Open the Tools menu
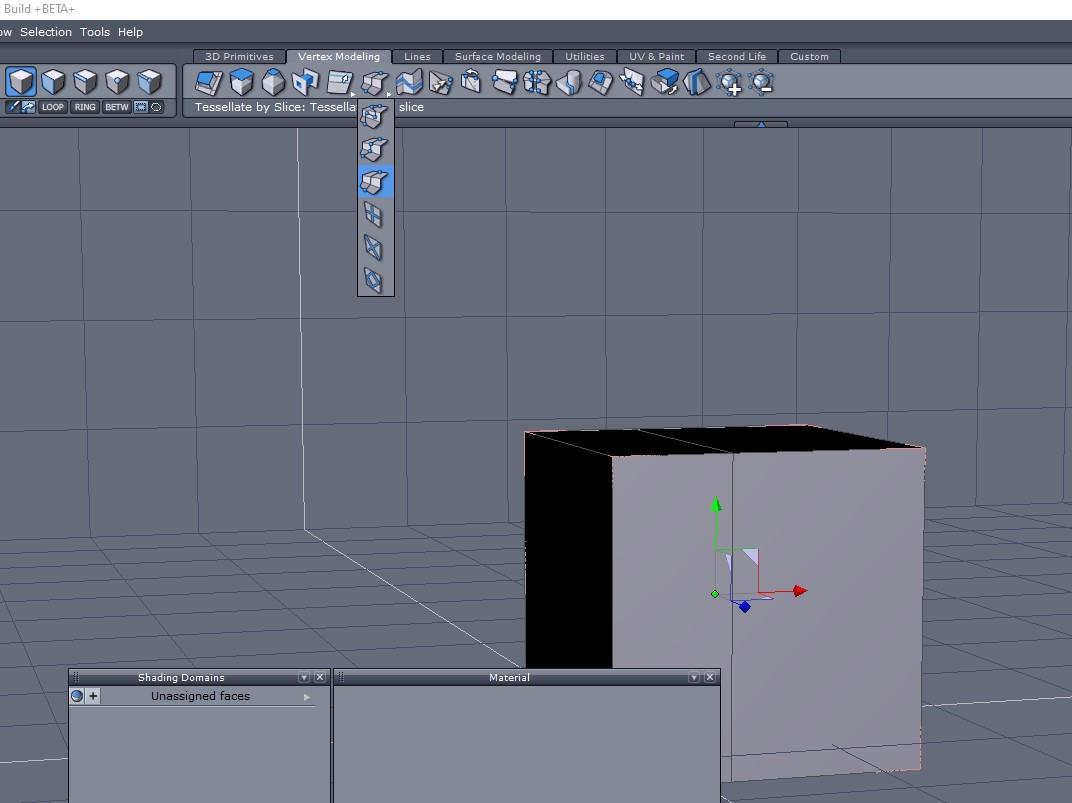The image size is (1072, 803). pyautogui.click(x=95, y=32)
